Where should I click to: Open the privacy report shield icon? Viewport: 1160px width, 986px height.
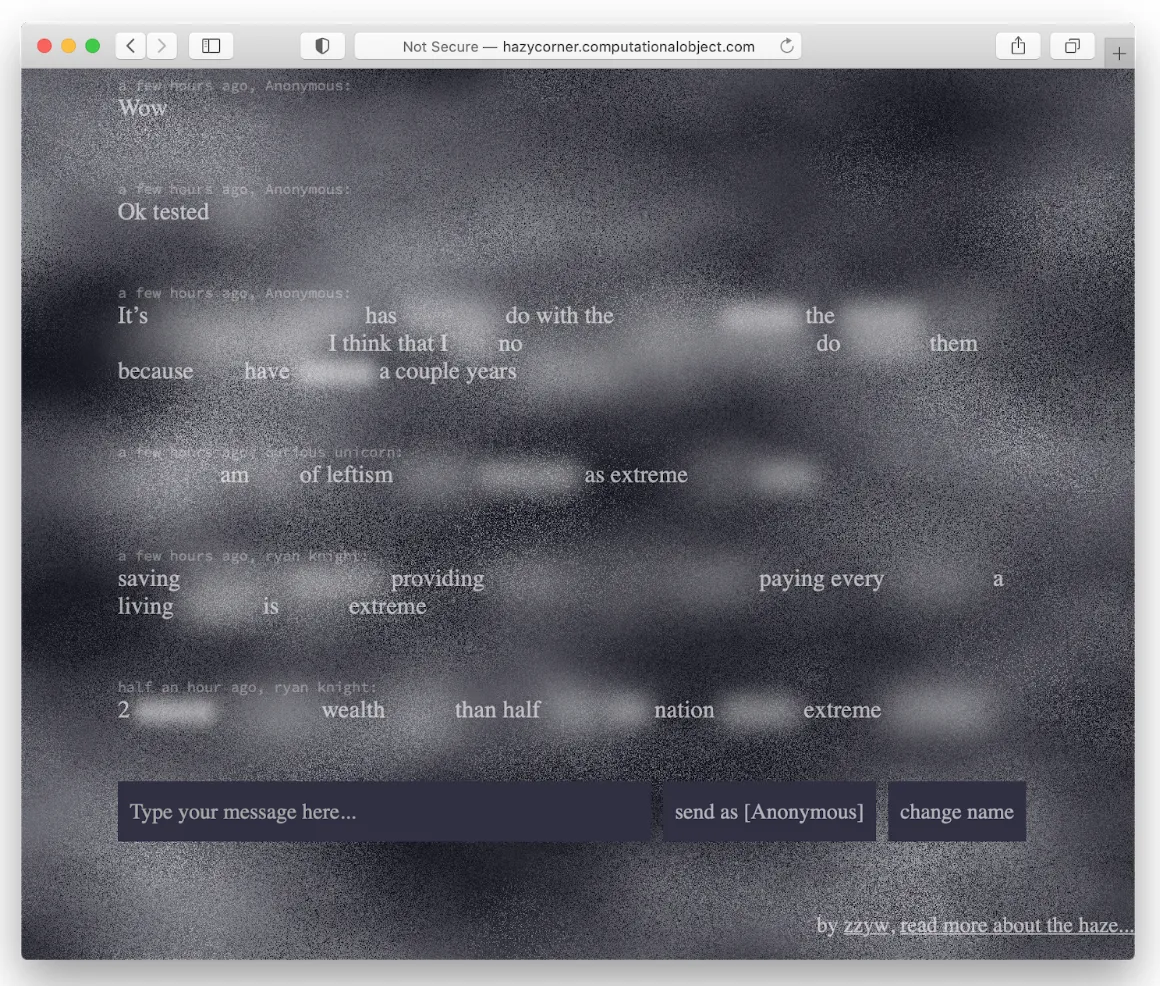pos(322,46)
